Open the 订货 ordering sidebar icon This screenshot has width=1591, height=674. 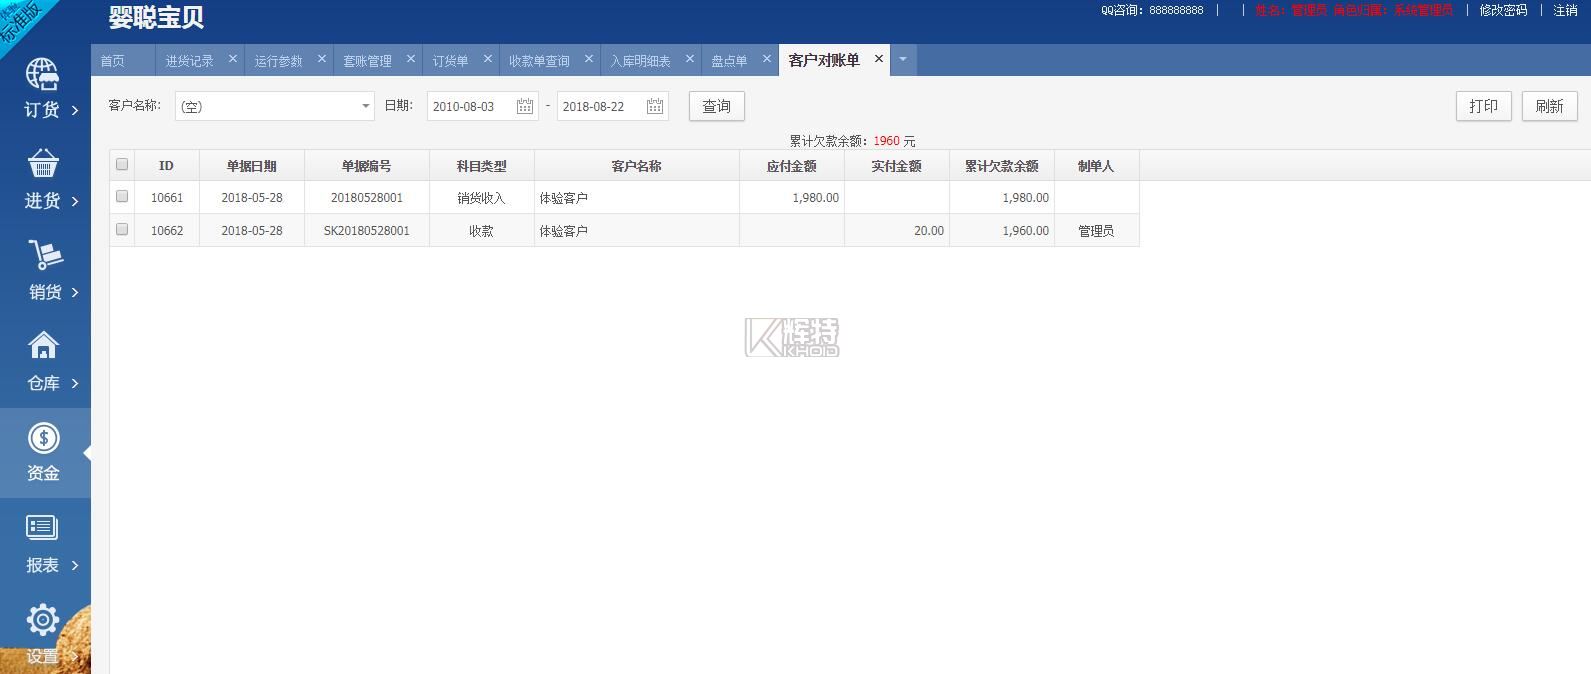[x=42, y=75]
